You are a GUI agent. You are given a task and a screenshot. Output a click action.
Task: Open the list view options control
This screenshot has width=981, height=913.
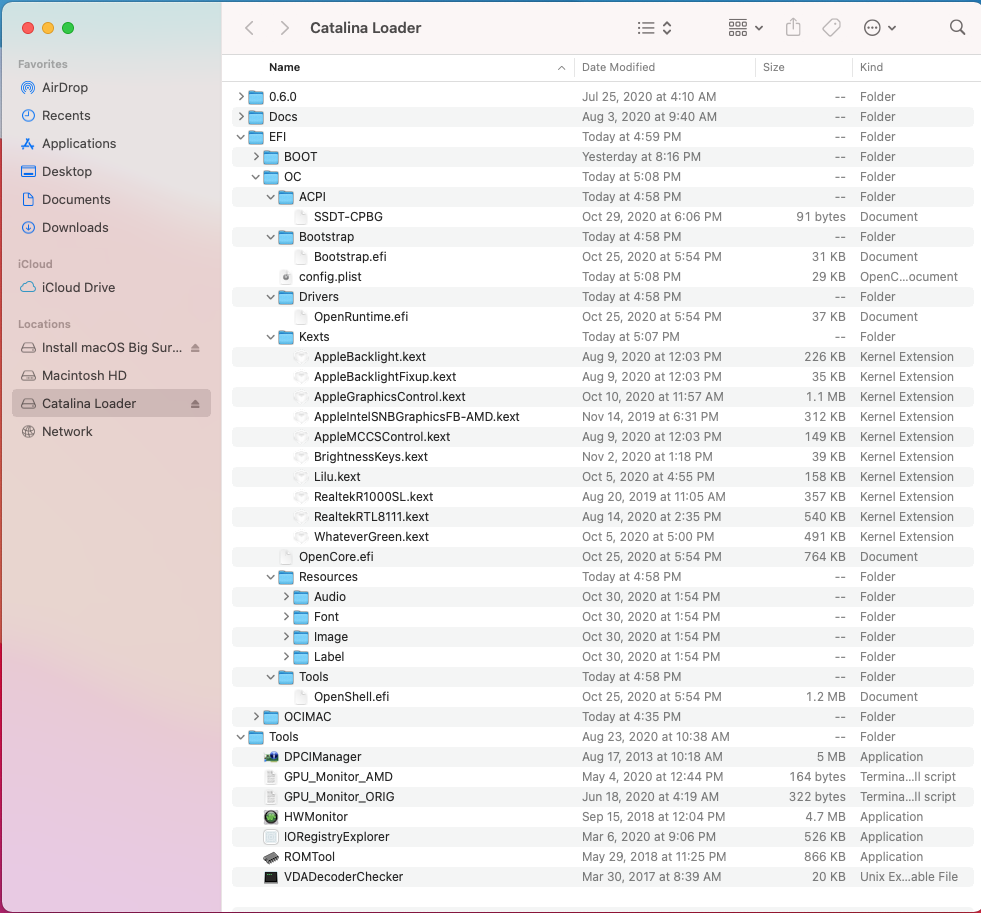click(654, 28)
